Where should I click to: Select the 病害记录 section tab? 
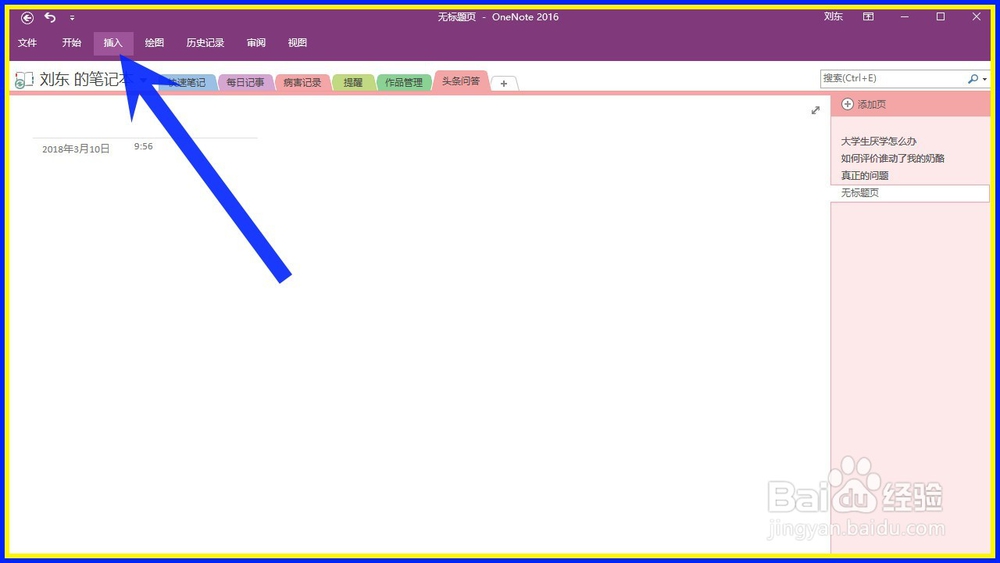[302, 82]
